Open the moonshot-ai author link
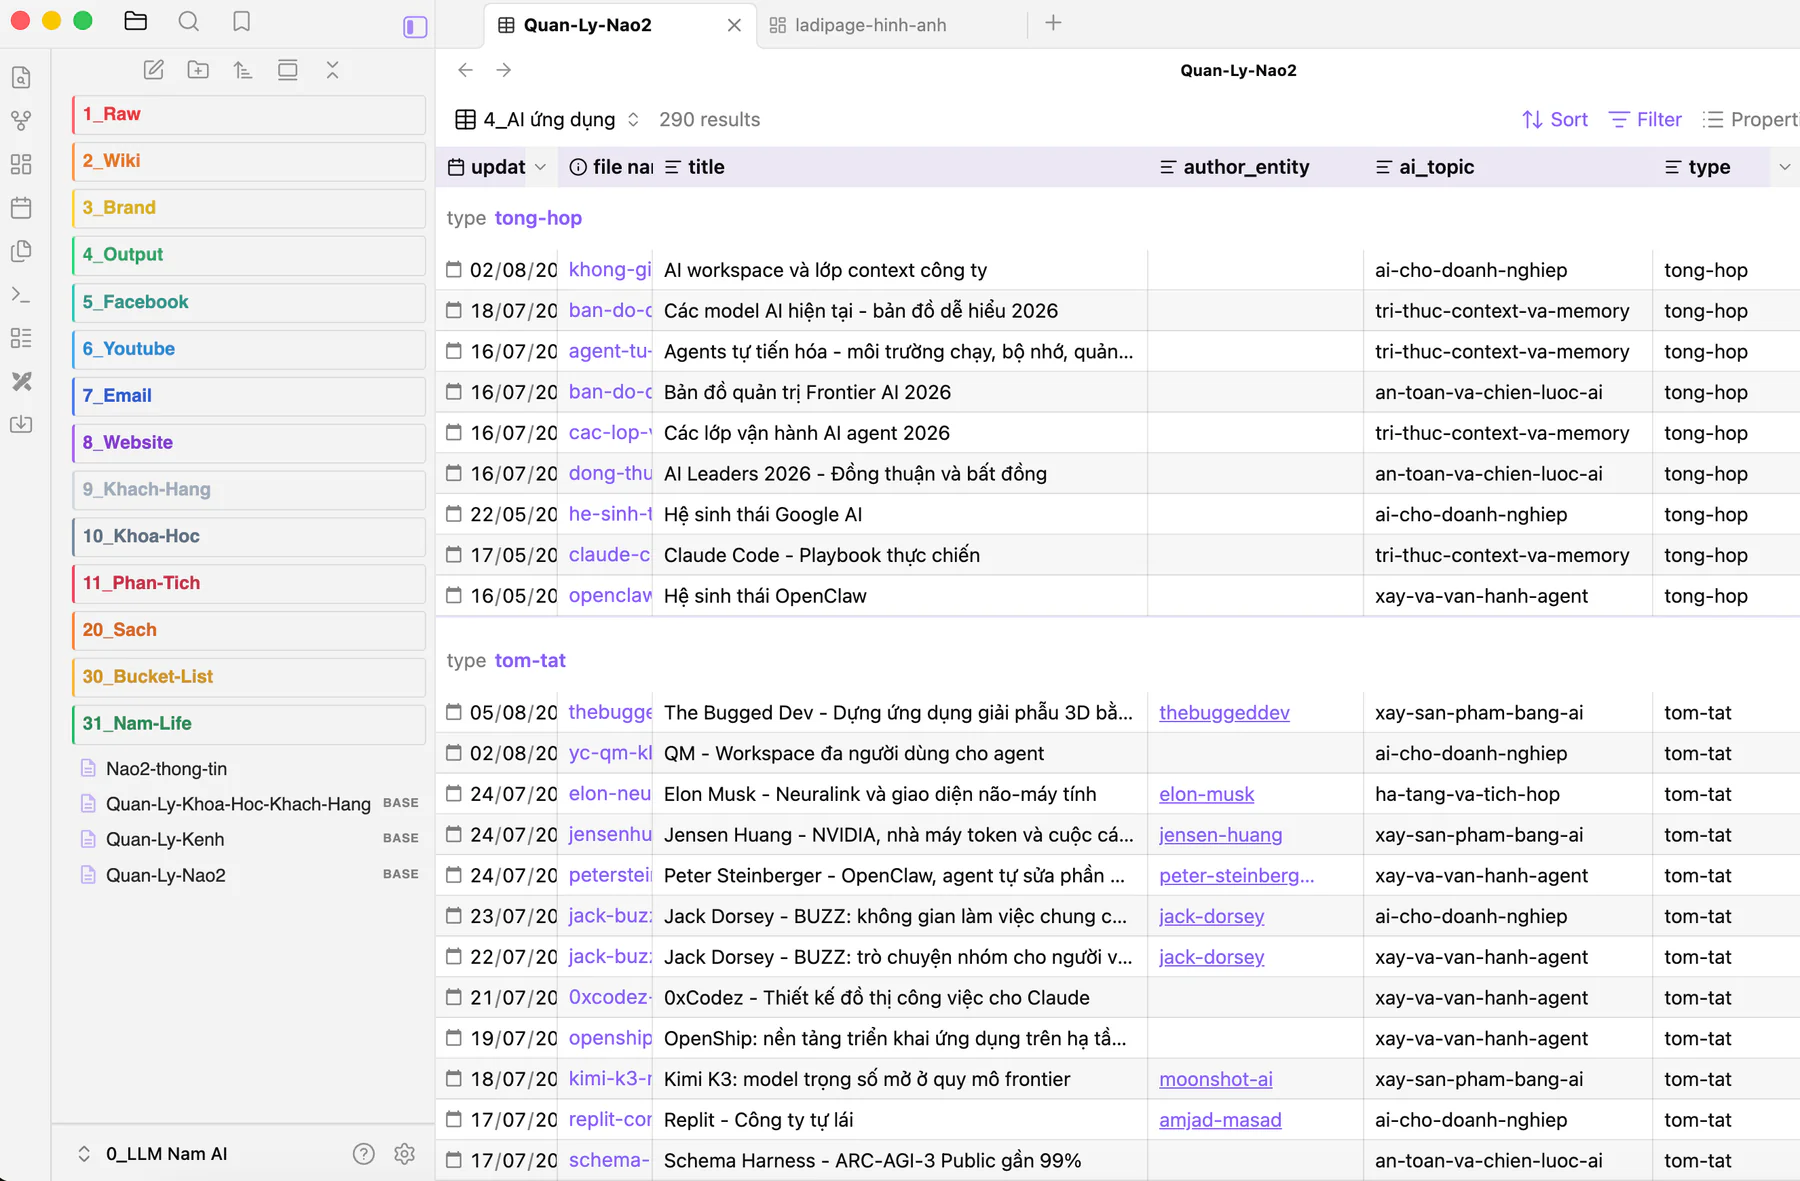The height and width of the screenshot is (1181, 1800). pos(1216,1080)
